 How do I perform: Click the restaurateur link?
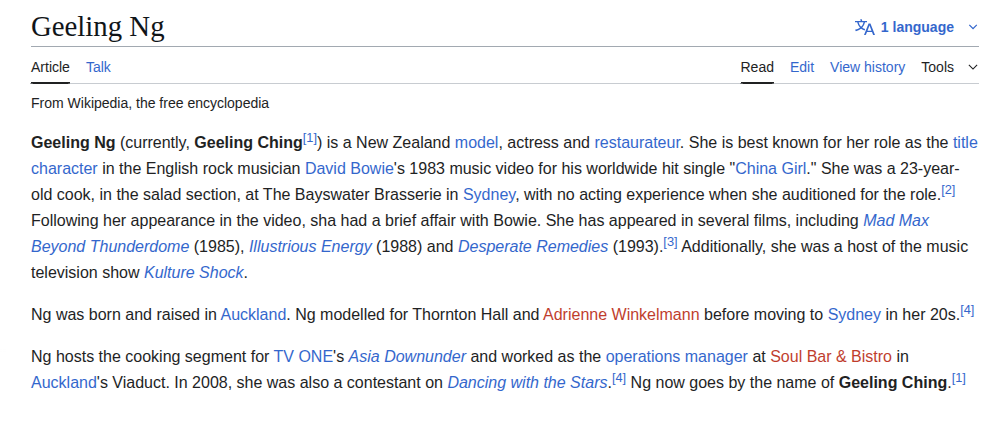(637, 141)
